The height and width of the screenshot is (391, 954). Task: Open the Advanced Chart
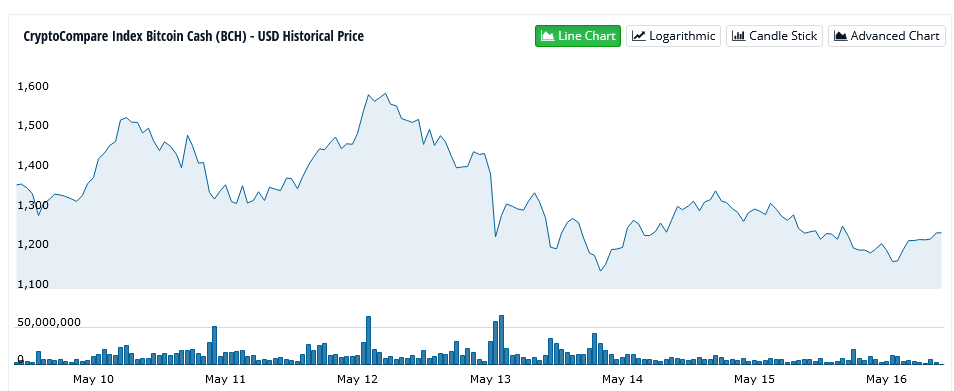pos(886,36)
